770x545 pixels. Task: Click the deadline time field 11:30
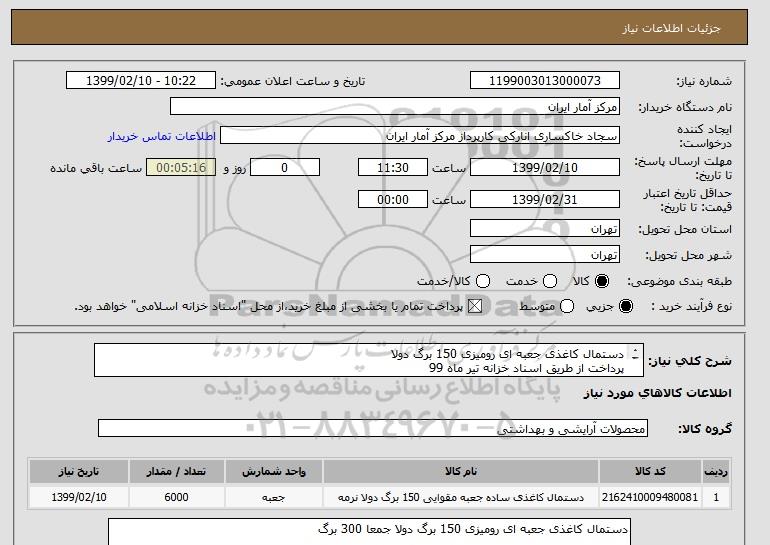(x=393, y=167)
